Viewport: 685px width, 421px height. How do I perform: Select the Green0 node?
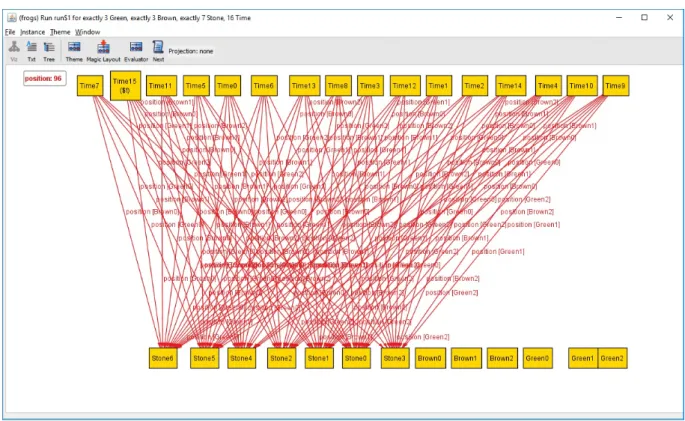(538, 358)
